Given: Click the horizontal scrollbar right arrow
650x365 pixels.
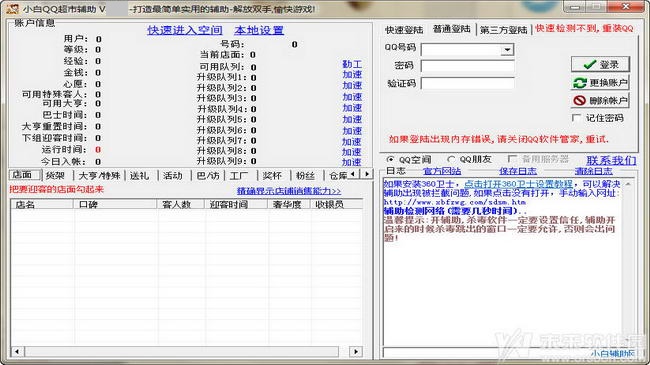Looking at the screenshot, I should pyautogui.click(x=356, y=352).
